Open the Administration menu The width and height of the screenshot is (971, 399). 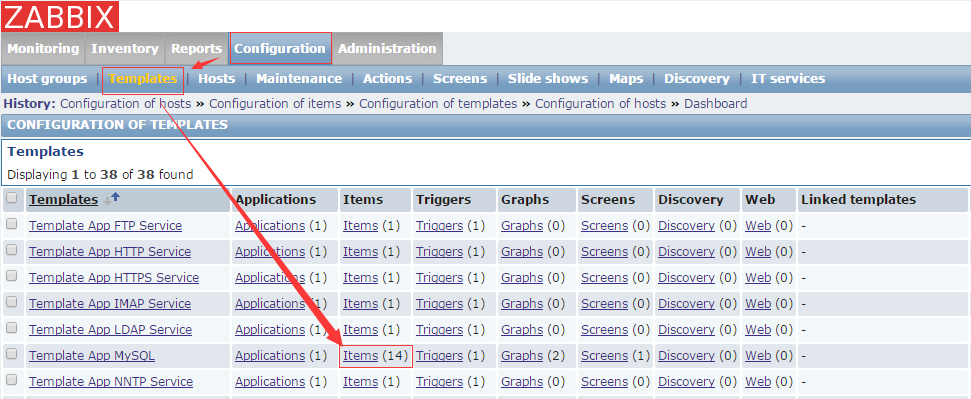coord(387,48)
